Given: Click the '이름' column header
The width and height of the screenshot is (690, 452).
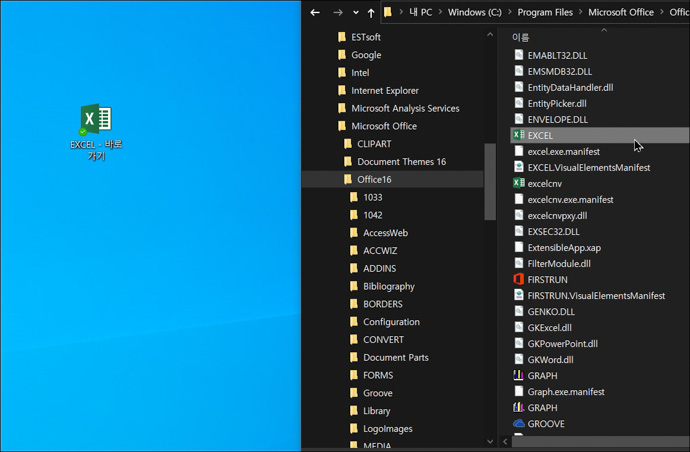Looking at the screenshot, I should [521, 38].
